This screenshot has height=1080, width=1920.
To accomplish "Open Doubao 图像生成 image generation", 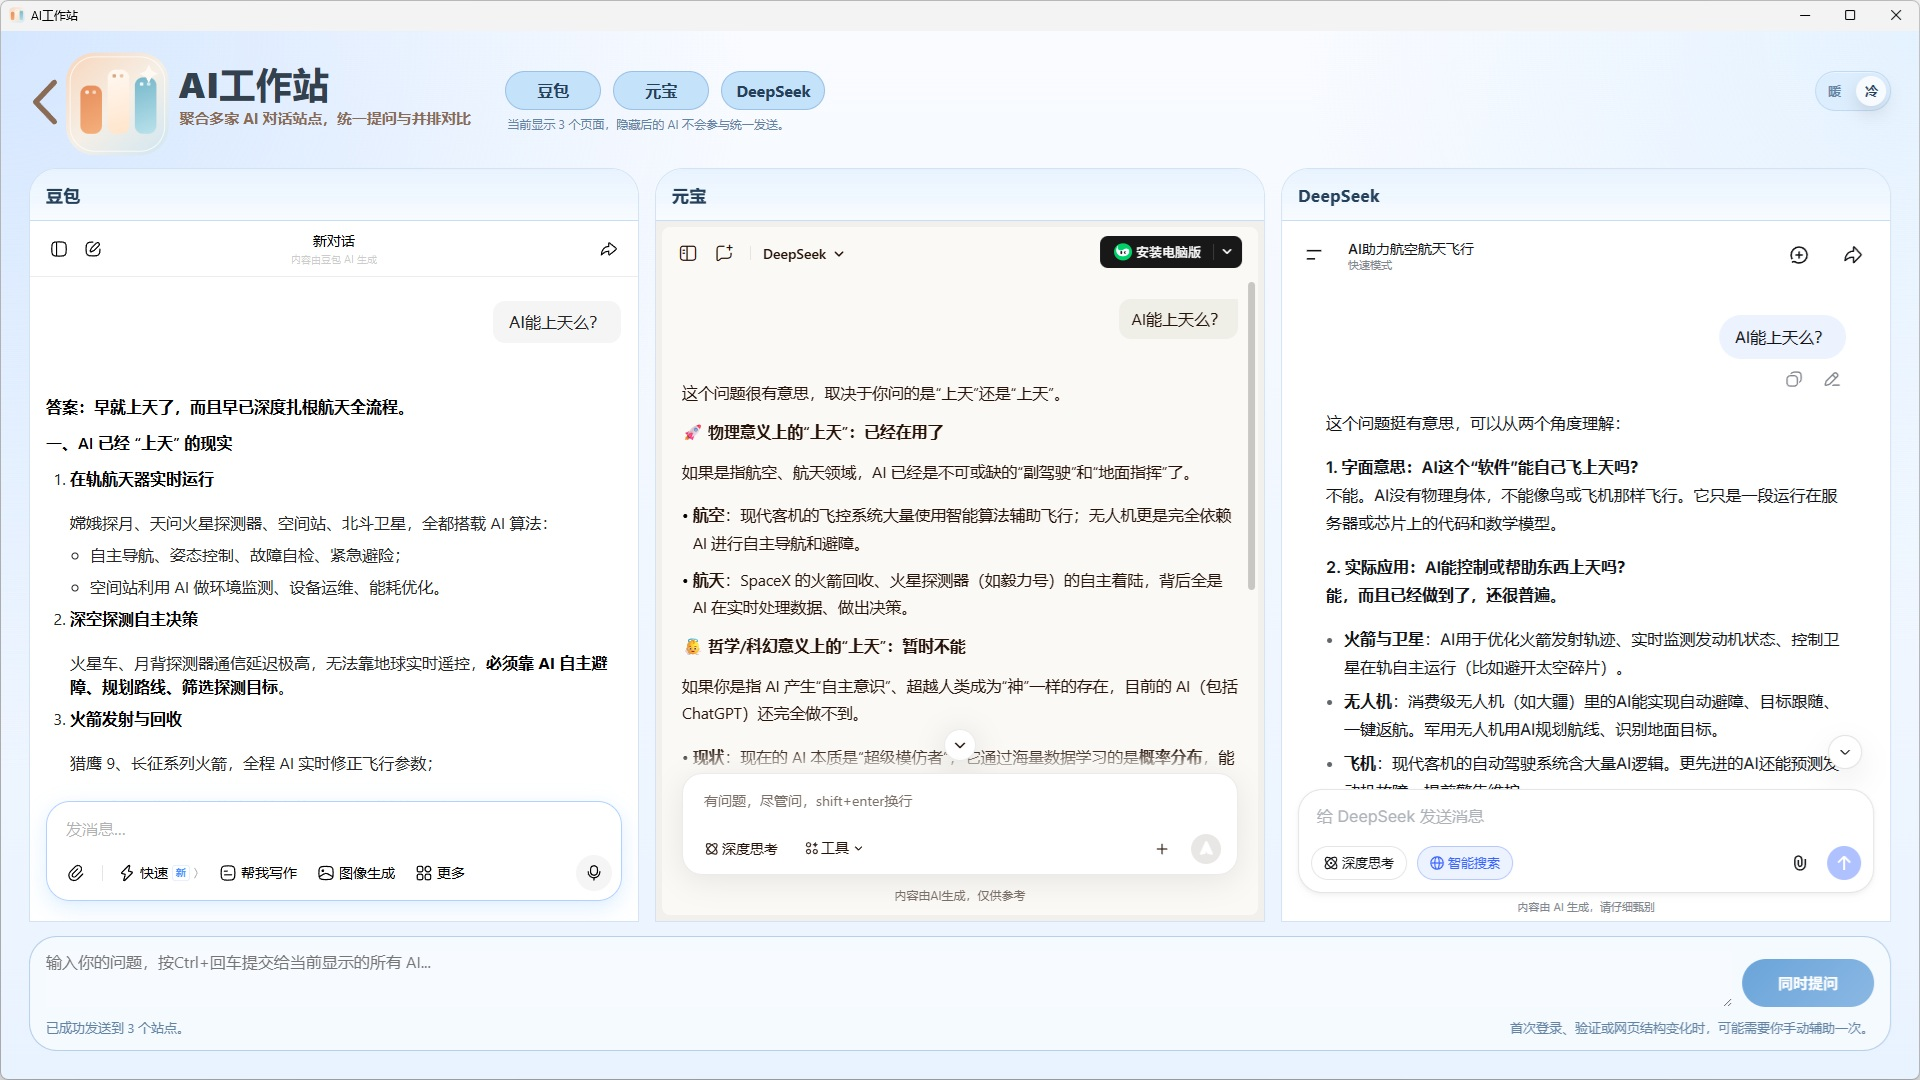I will coord(357,873).
